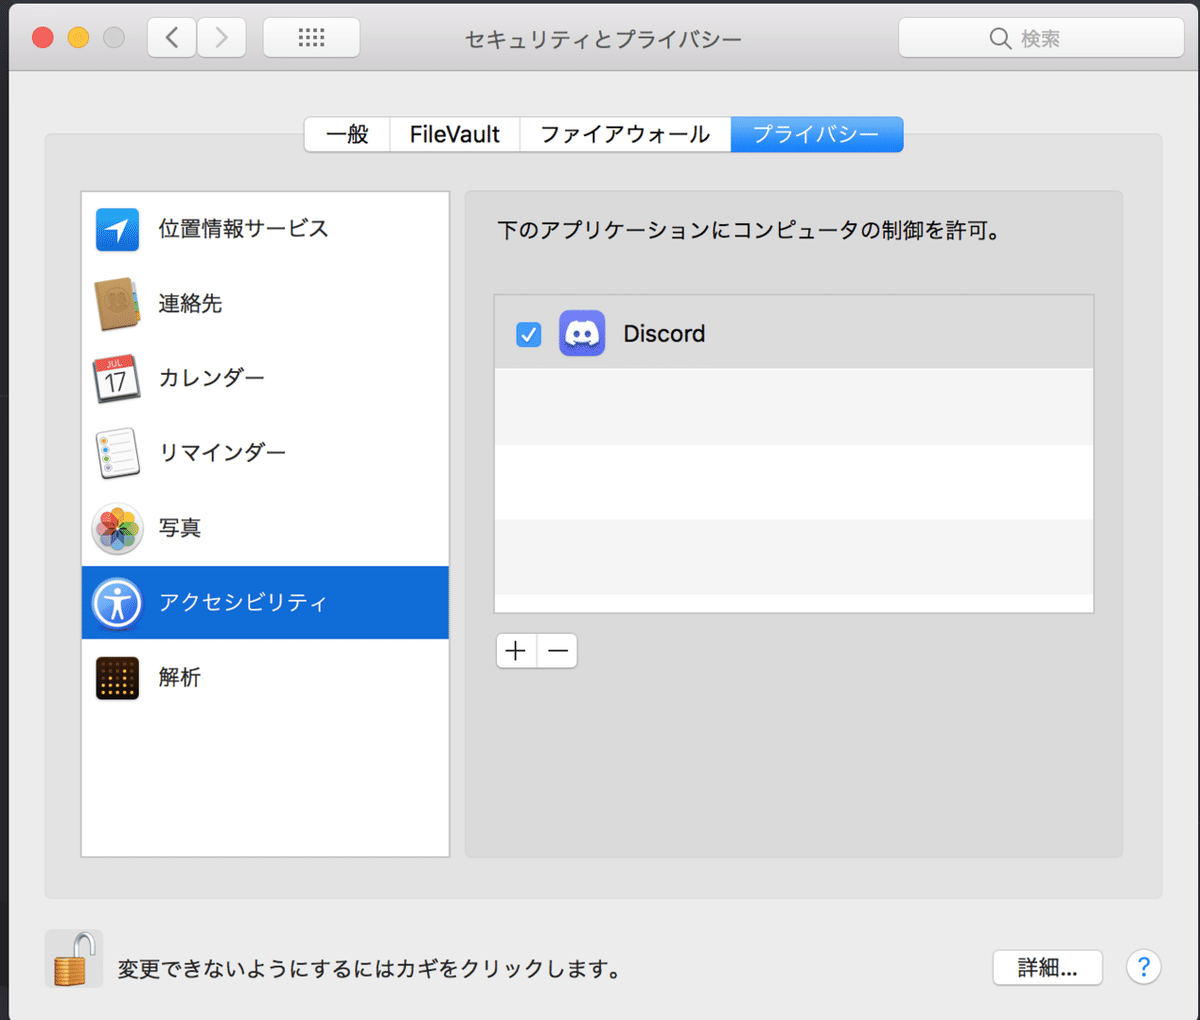Switch to the 一般 tab
The height and width of the screenshot is (1020, 1200).
(x=347, y=134)
